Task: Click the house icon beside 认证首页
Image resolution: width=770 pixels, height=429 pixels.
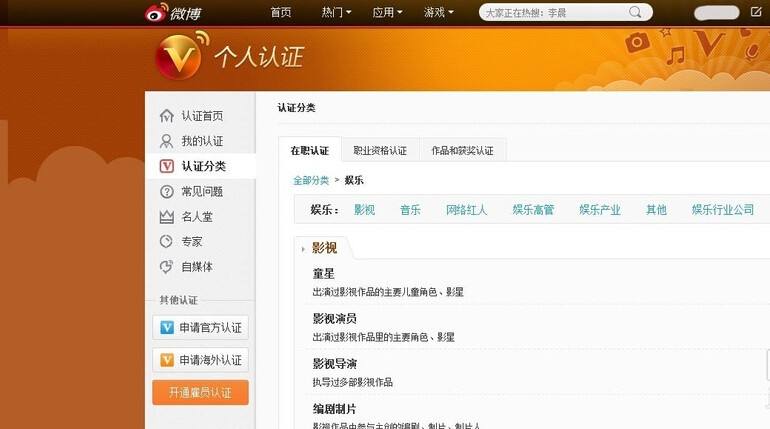Action: pos(166,116)
